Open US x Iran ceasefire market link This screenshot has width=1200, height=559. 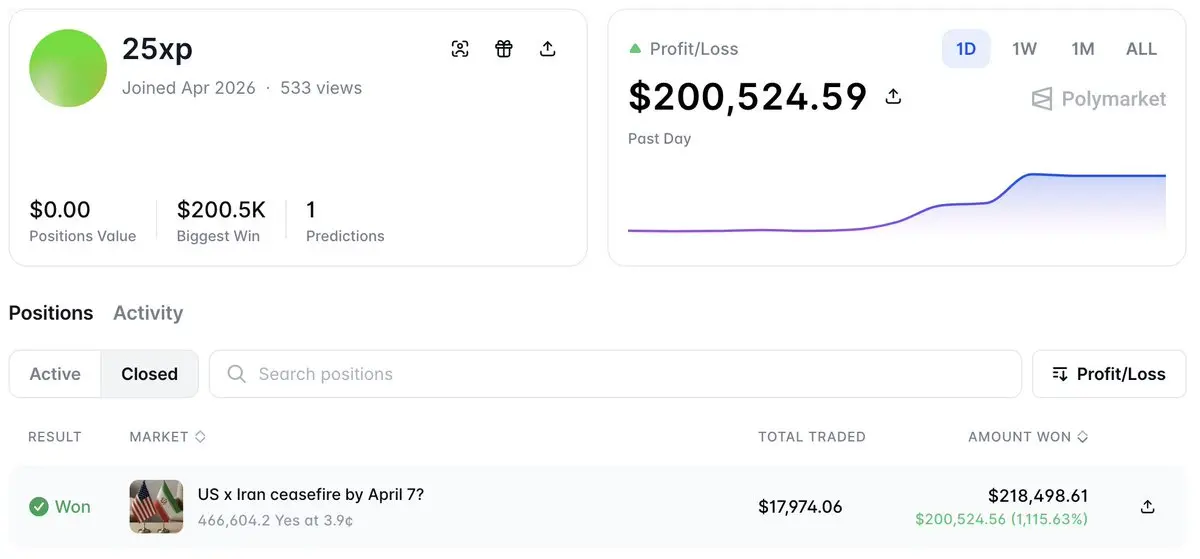(310, 495)
